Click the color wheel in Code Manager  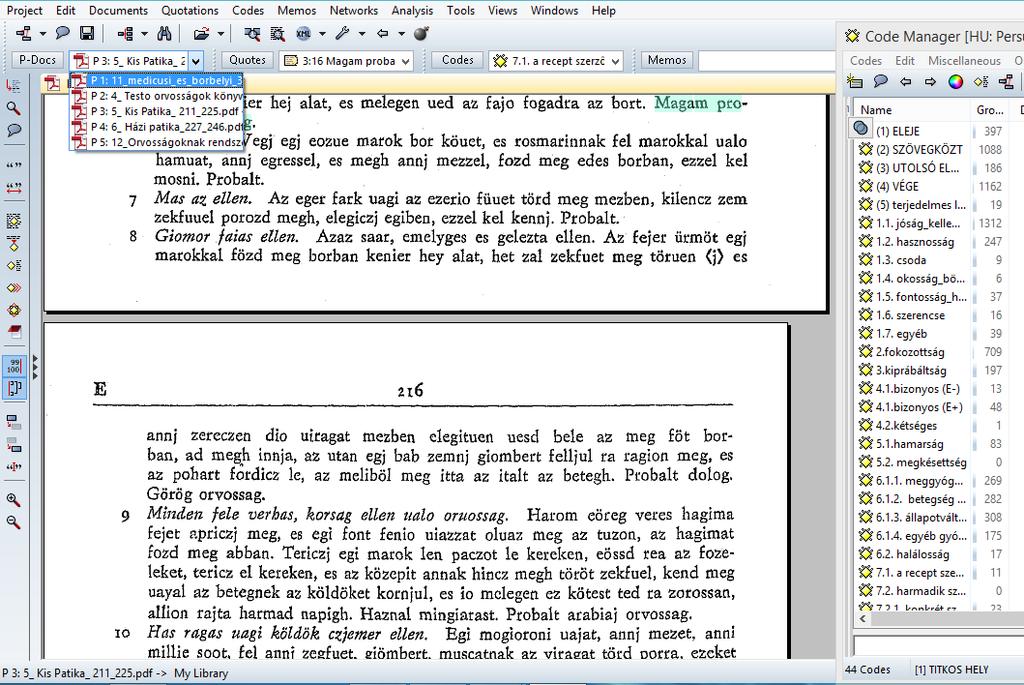click(x=955, y=82)
